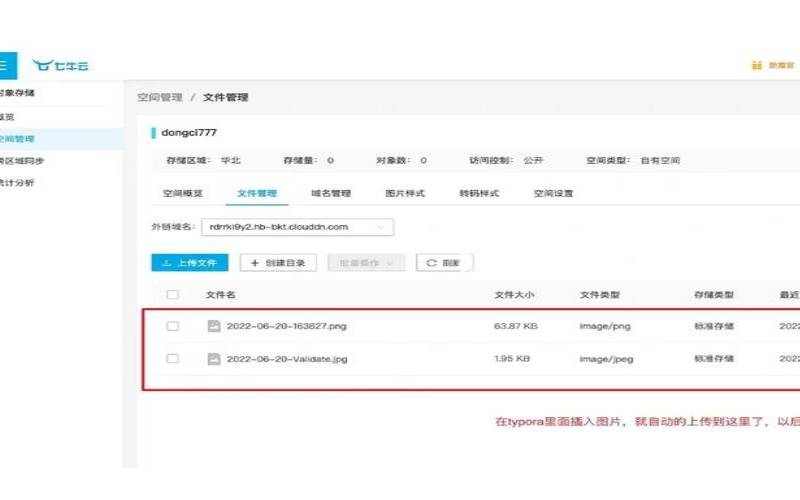
Task: Open the 转码样式 tab
Action: (479, 193)
